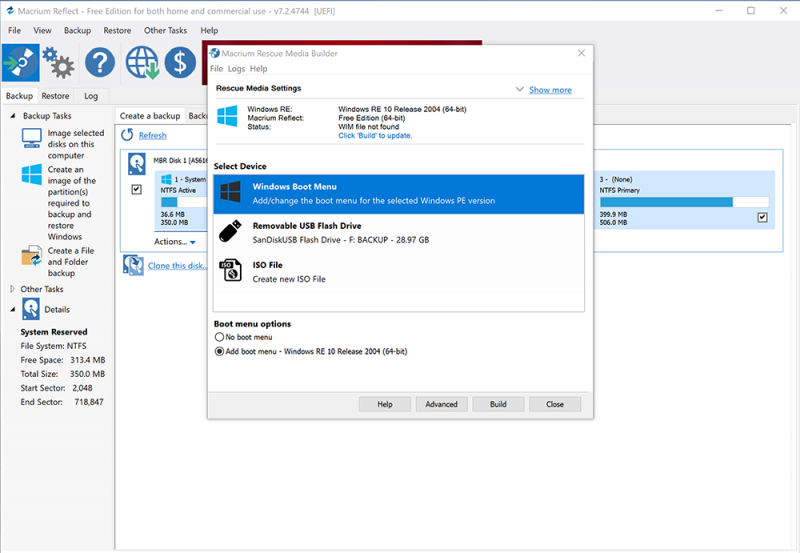Open the Logs menu in Rescue Media Builder
This screenshot has width=800, height=553.
[x=236, y=69]
